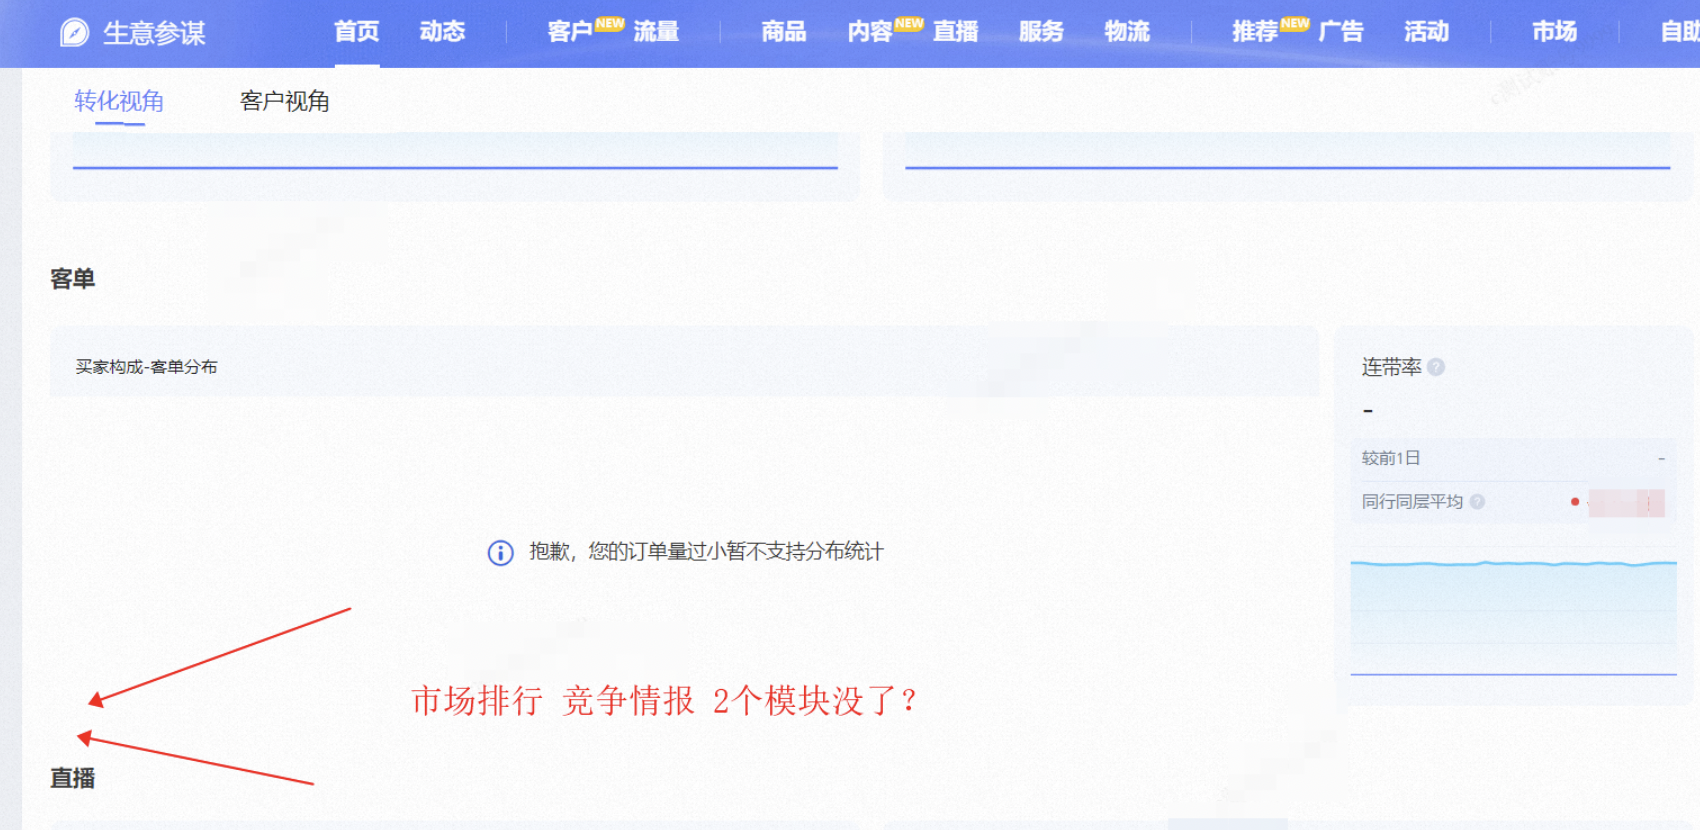Click the 抱歉,您的订单量过小暂不支持分布统计 message
The width and height of the screenshot is (1700, 830).
(706, 552)
